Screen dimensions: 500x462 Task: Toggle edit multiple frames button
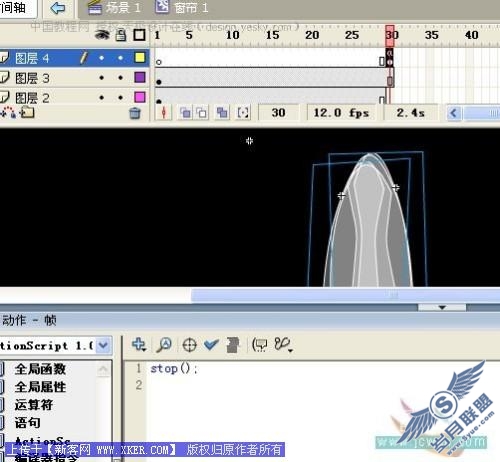click(x=222, y=113)
